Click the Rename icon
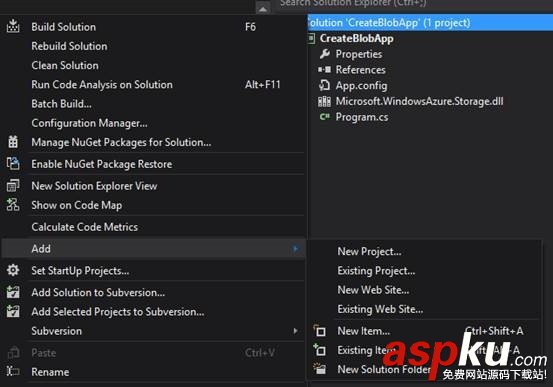 [x=13, y=371]
